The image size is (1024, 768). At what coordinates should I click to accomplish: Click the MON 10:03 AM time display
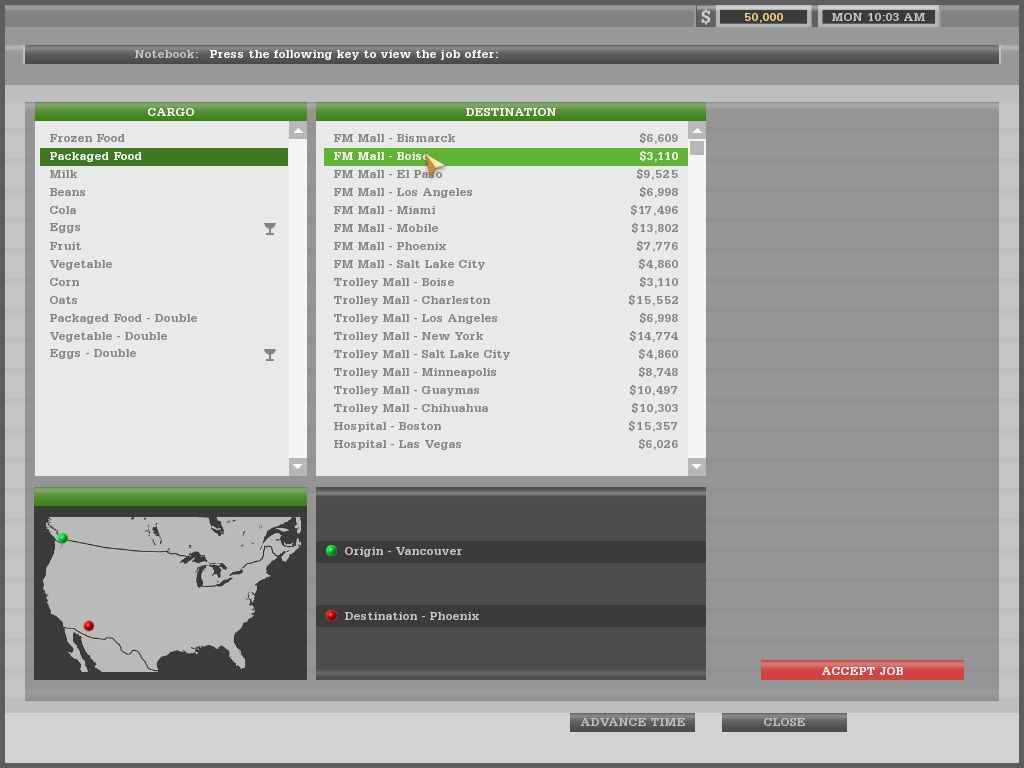(x=878, y=16)
